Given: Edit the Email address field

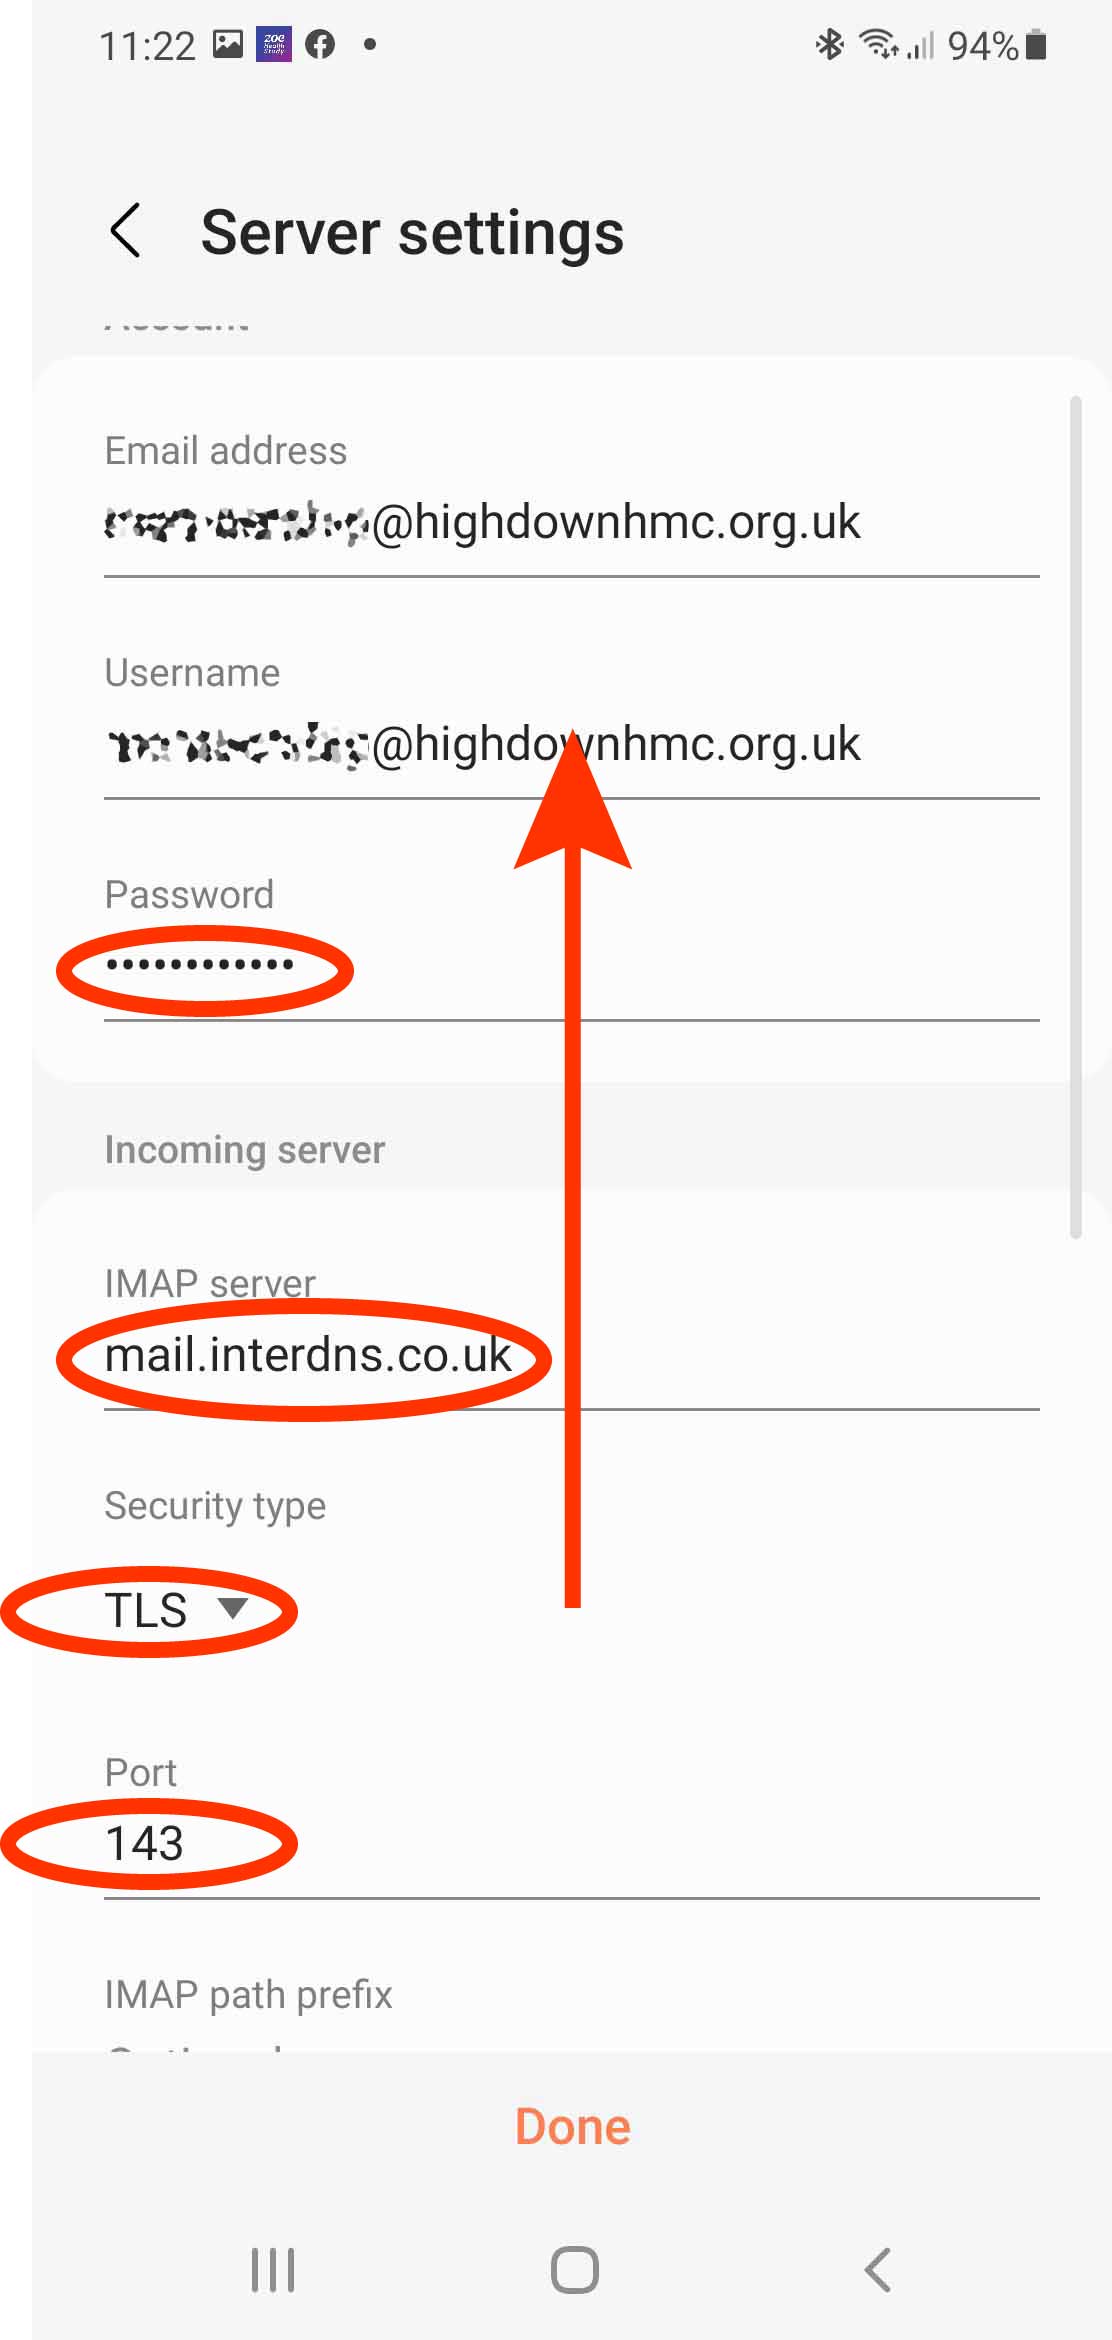Looking at the screenshot, I should pyautogui.click(x=572, y=522).
